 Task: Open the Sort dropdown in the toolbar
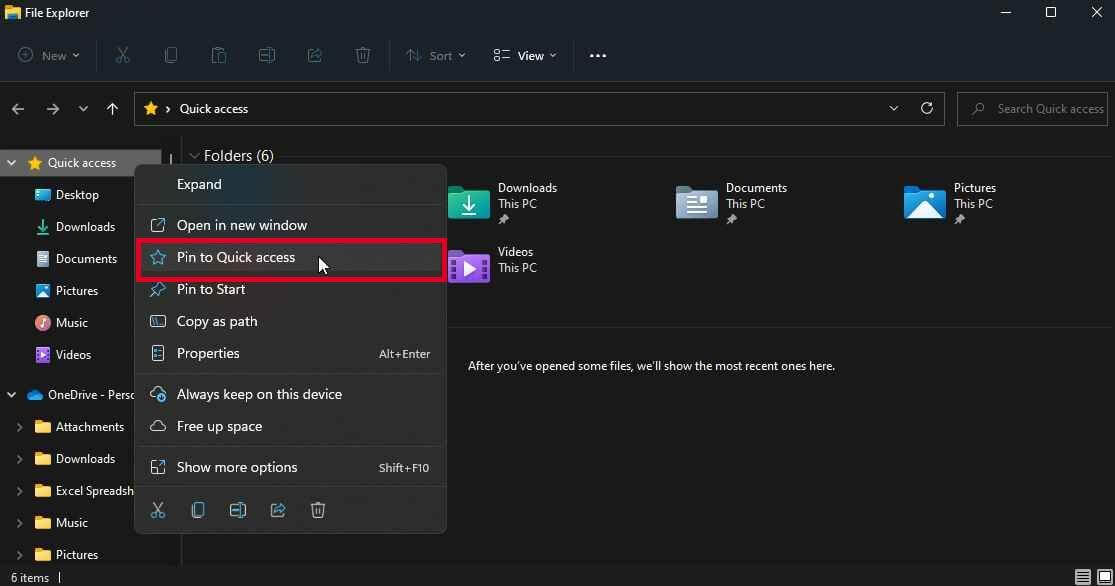436,56
